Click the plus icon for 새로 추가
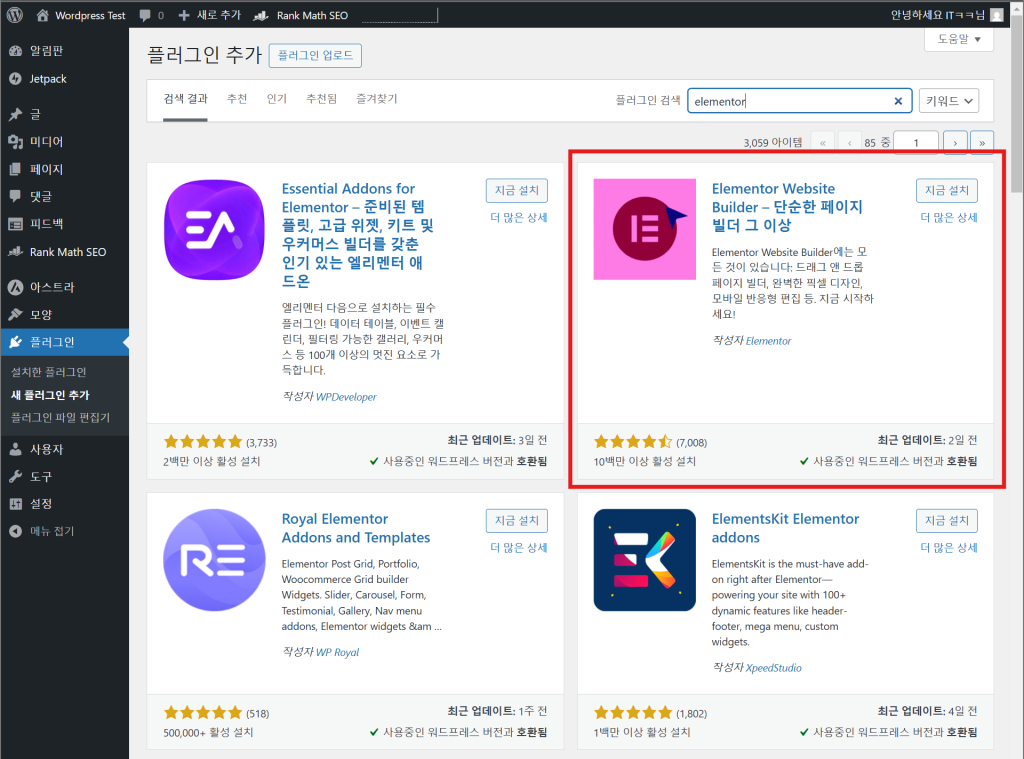1024x759 pixels. (184, 15)
